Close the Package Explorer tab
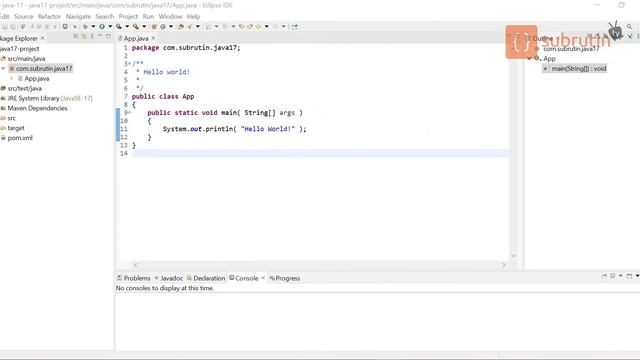This screenshot has height=360, width=640. (42, 38)
